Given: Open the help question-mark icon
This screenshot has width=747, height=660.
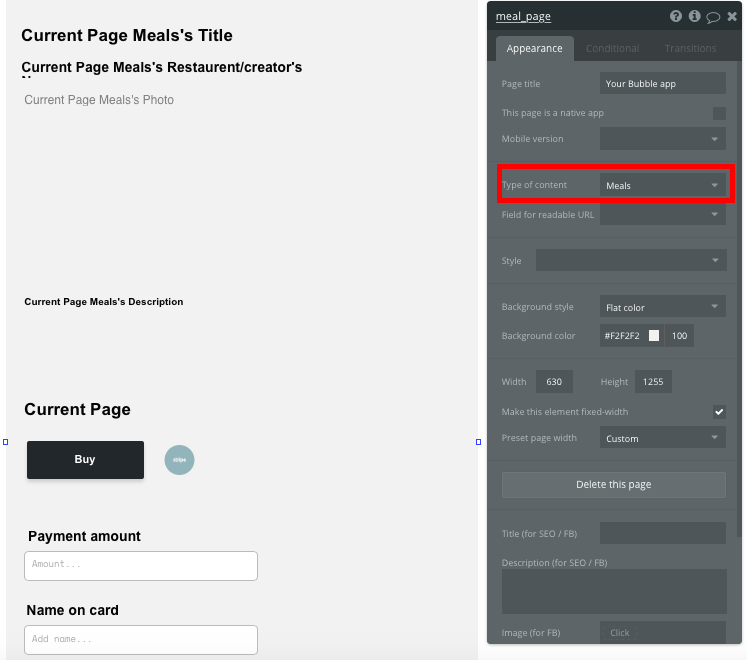Looking at the screenshot, I should click(x=676, y=17).
